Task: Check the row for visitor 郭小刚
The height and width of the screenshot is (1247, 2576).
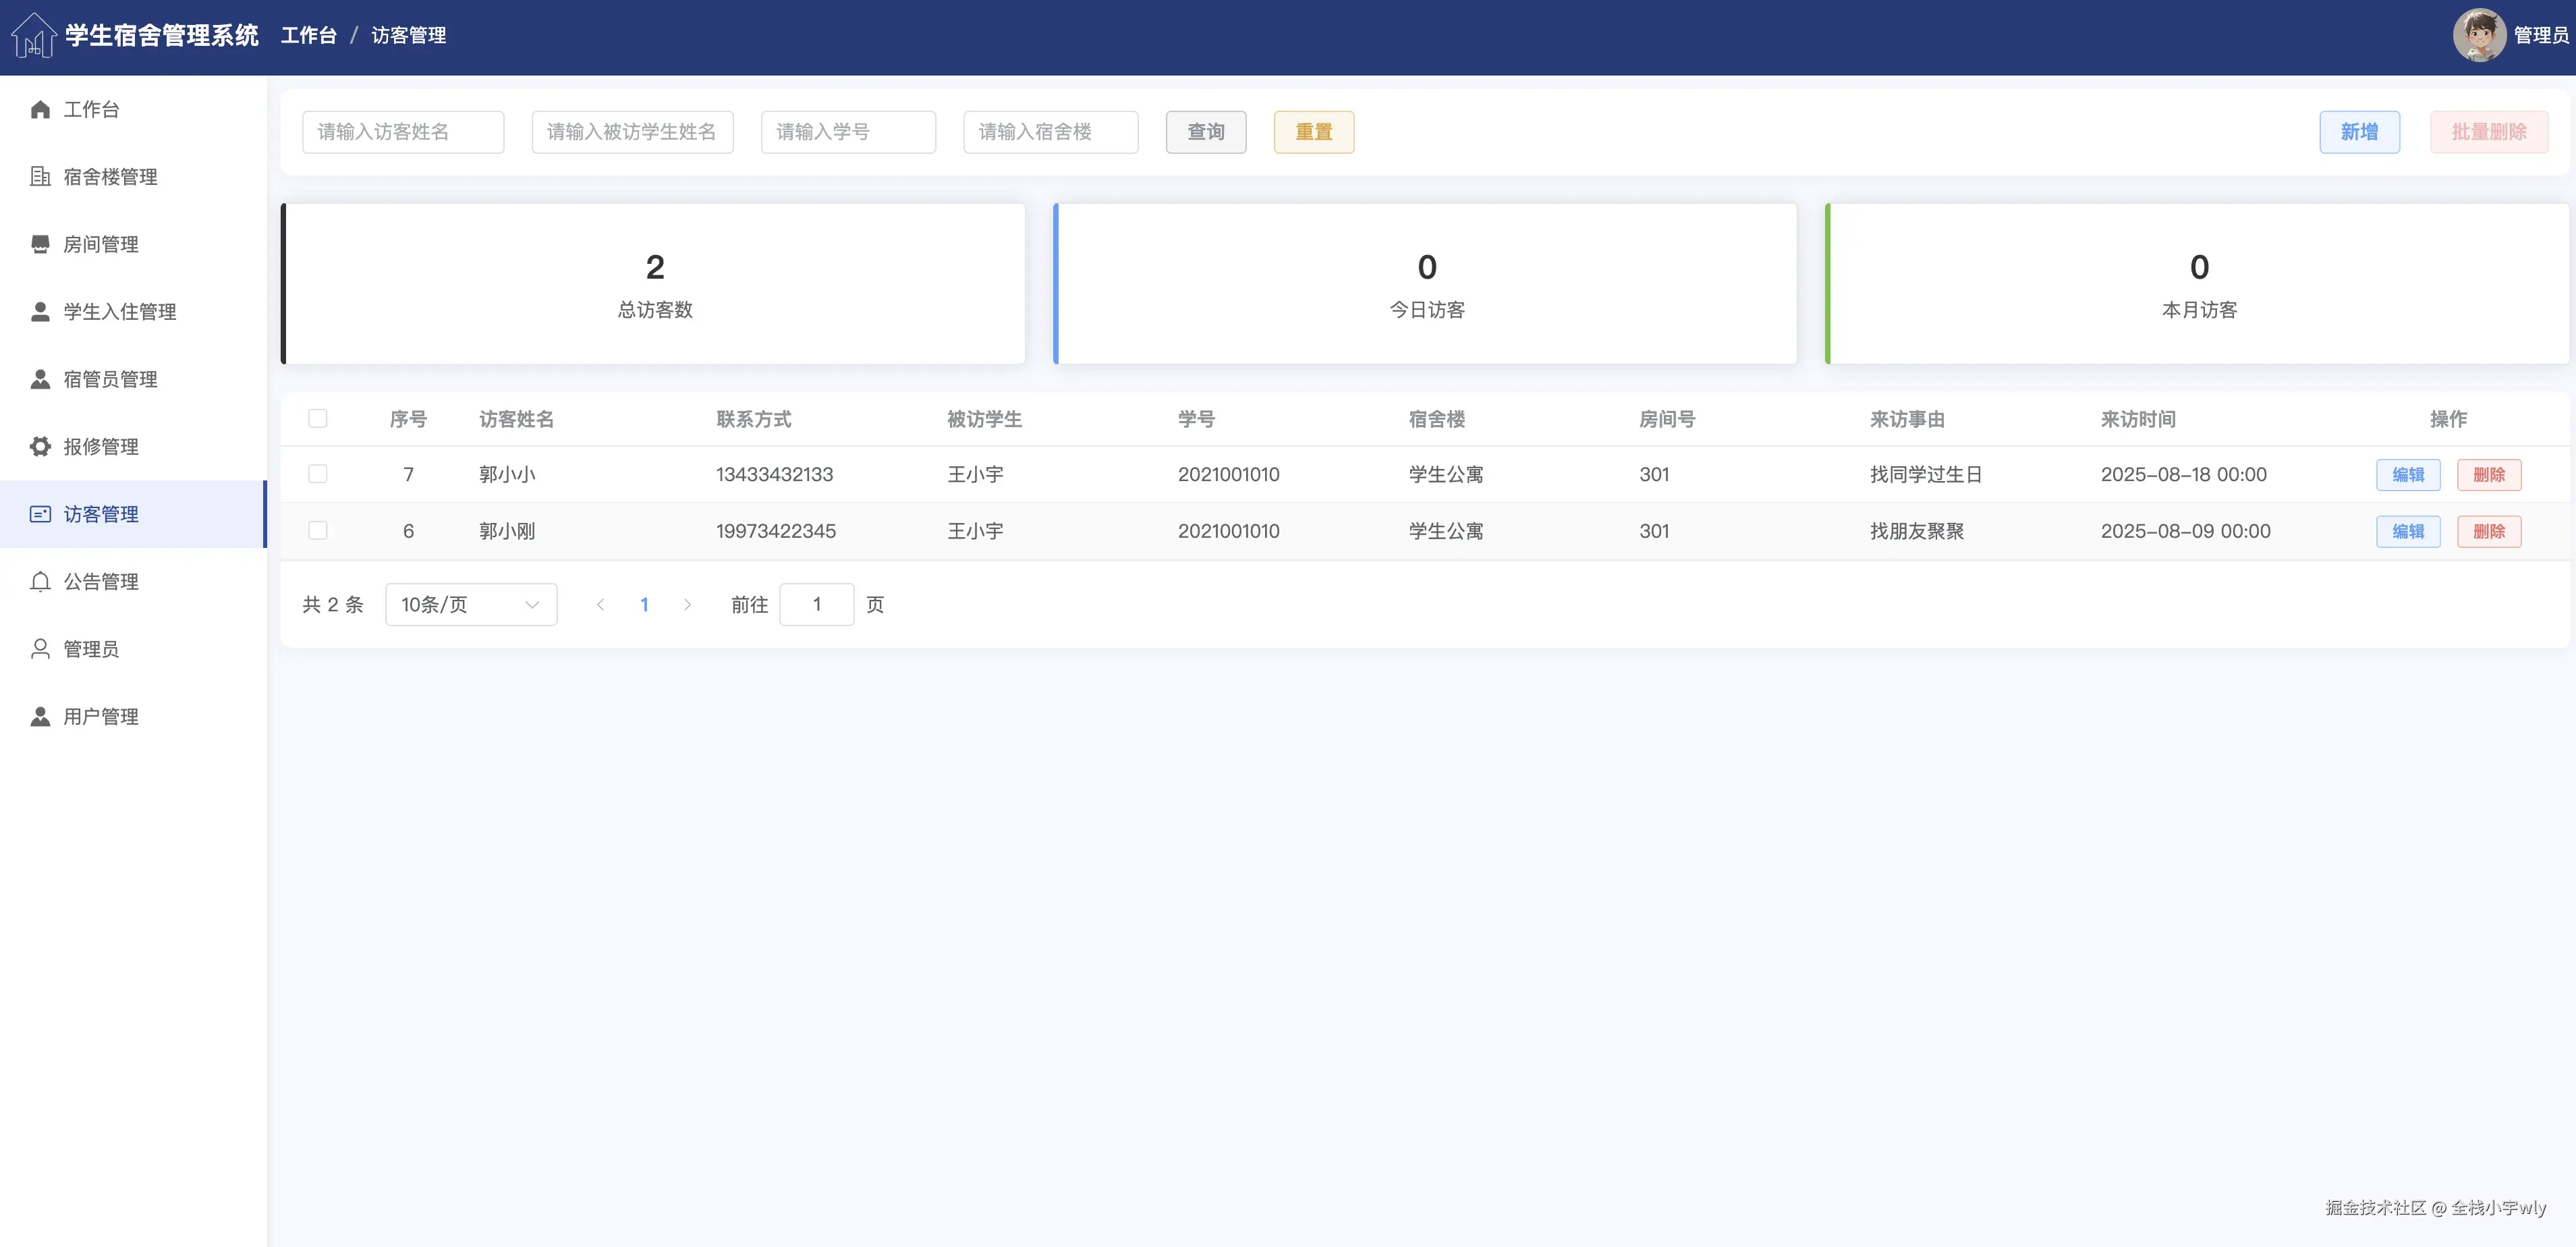Action: pyautogui.click(x=318, y=531)
